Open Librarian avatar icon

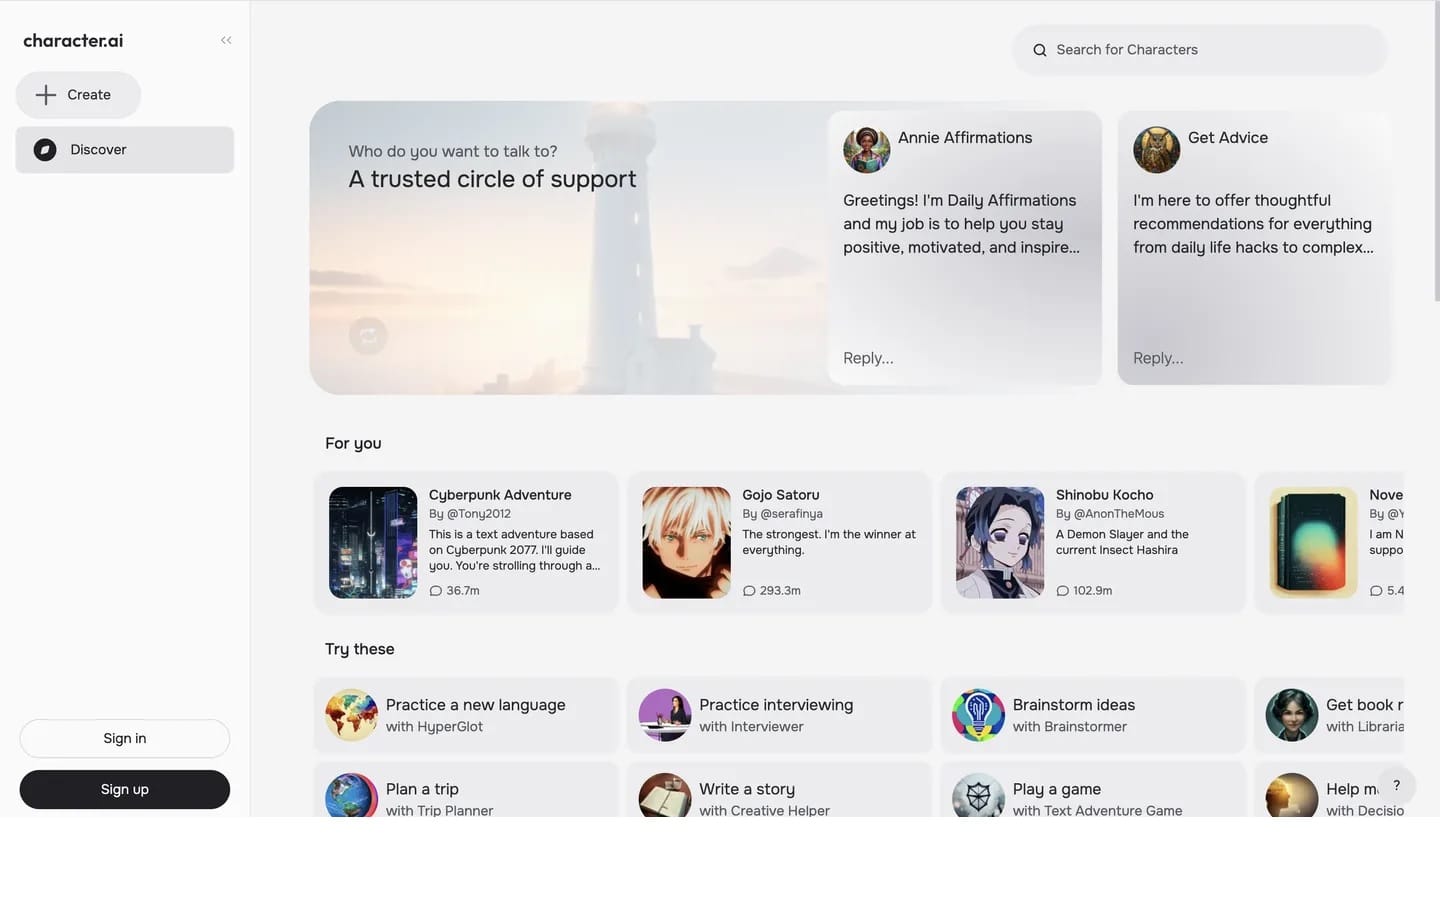pyautogui.click(x=1292, y=715)
